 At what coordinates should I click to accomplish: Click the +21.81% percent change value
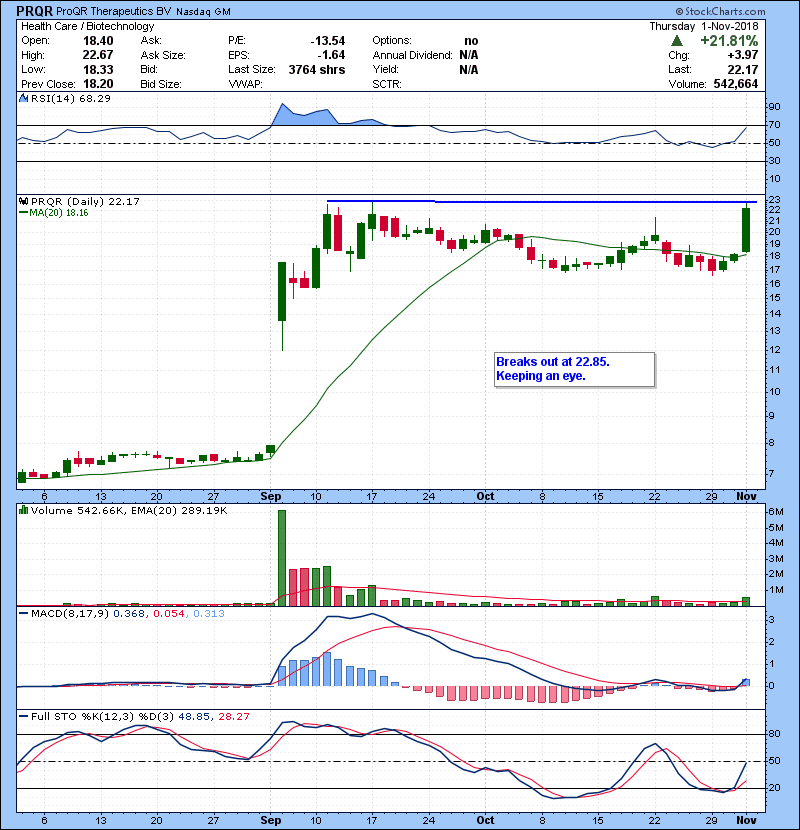pos(729,41)
